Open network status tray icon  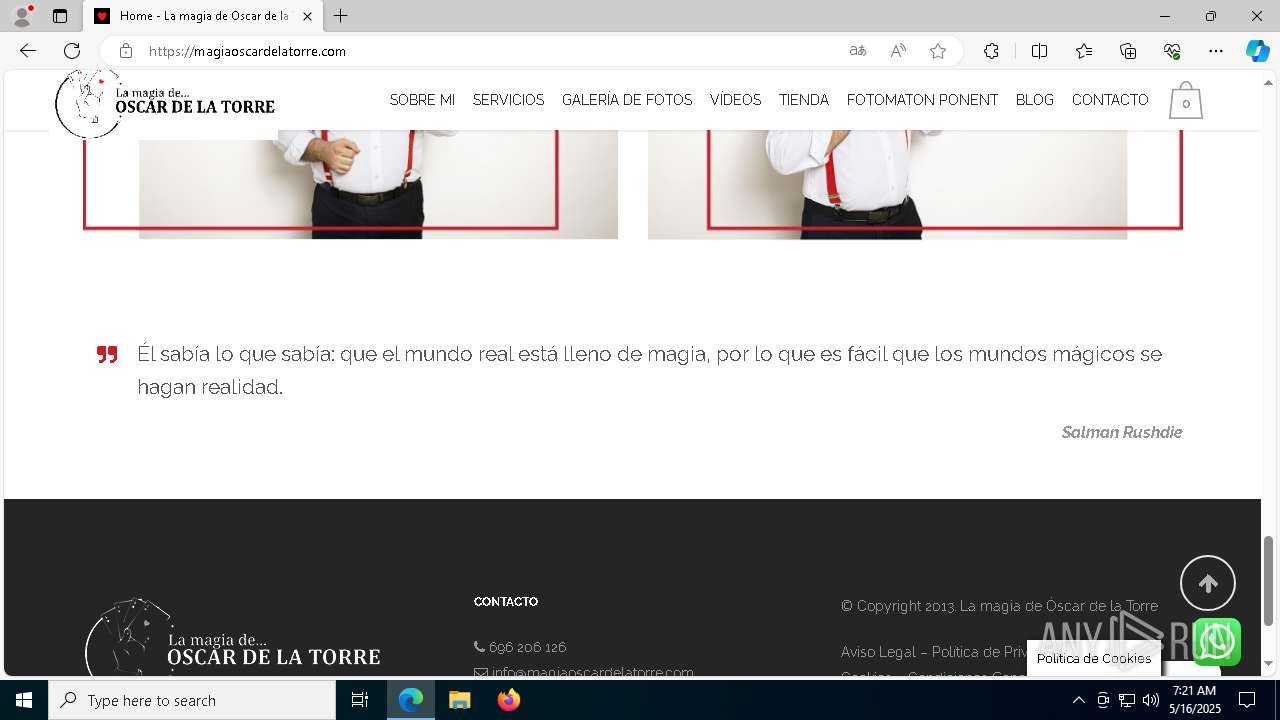(1126, 700)
